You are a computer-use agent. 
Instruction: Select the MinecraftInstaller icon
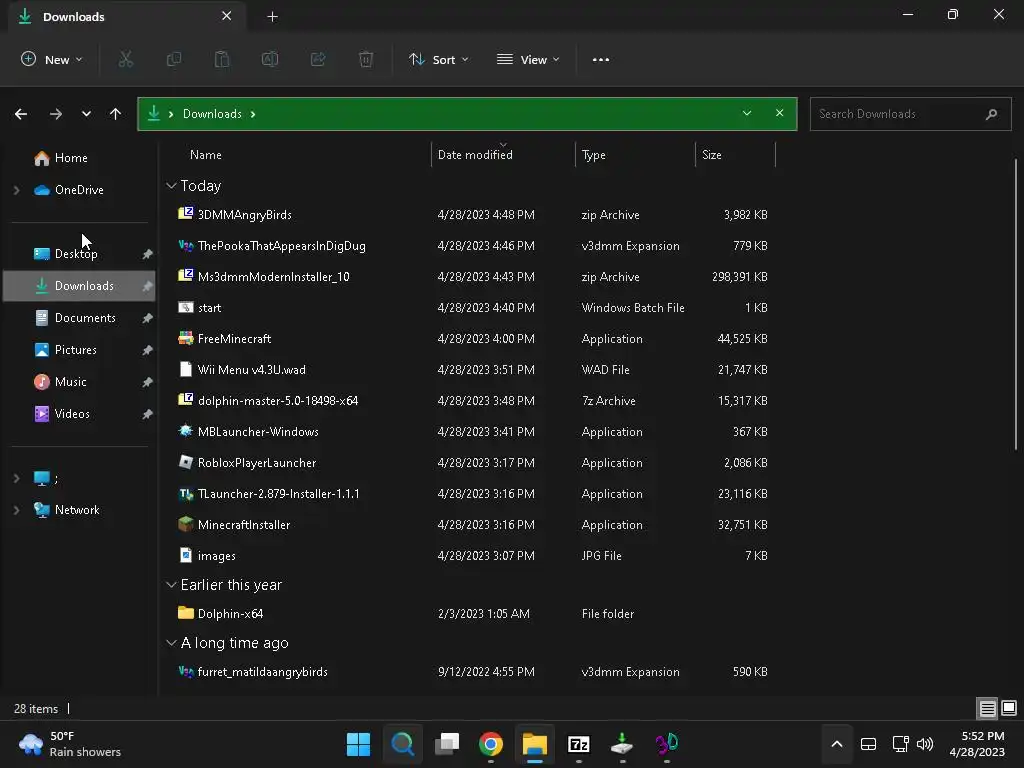pyautogui.click(x=185, y=524)
